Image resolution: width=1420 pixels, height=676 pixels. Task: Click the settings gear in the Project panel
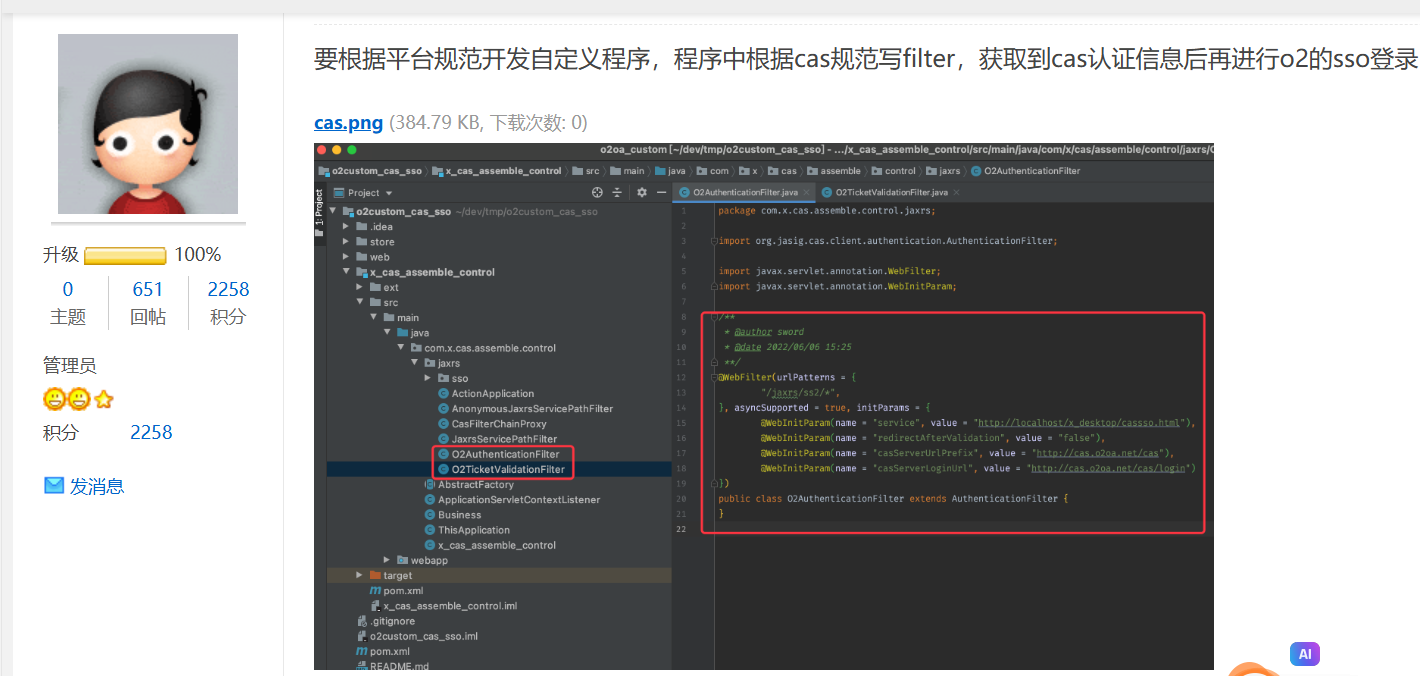click(642, 192)
